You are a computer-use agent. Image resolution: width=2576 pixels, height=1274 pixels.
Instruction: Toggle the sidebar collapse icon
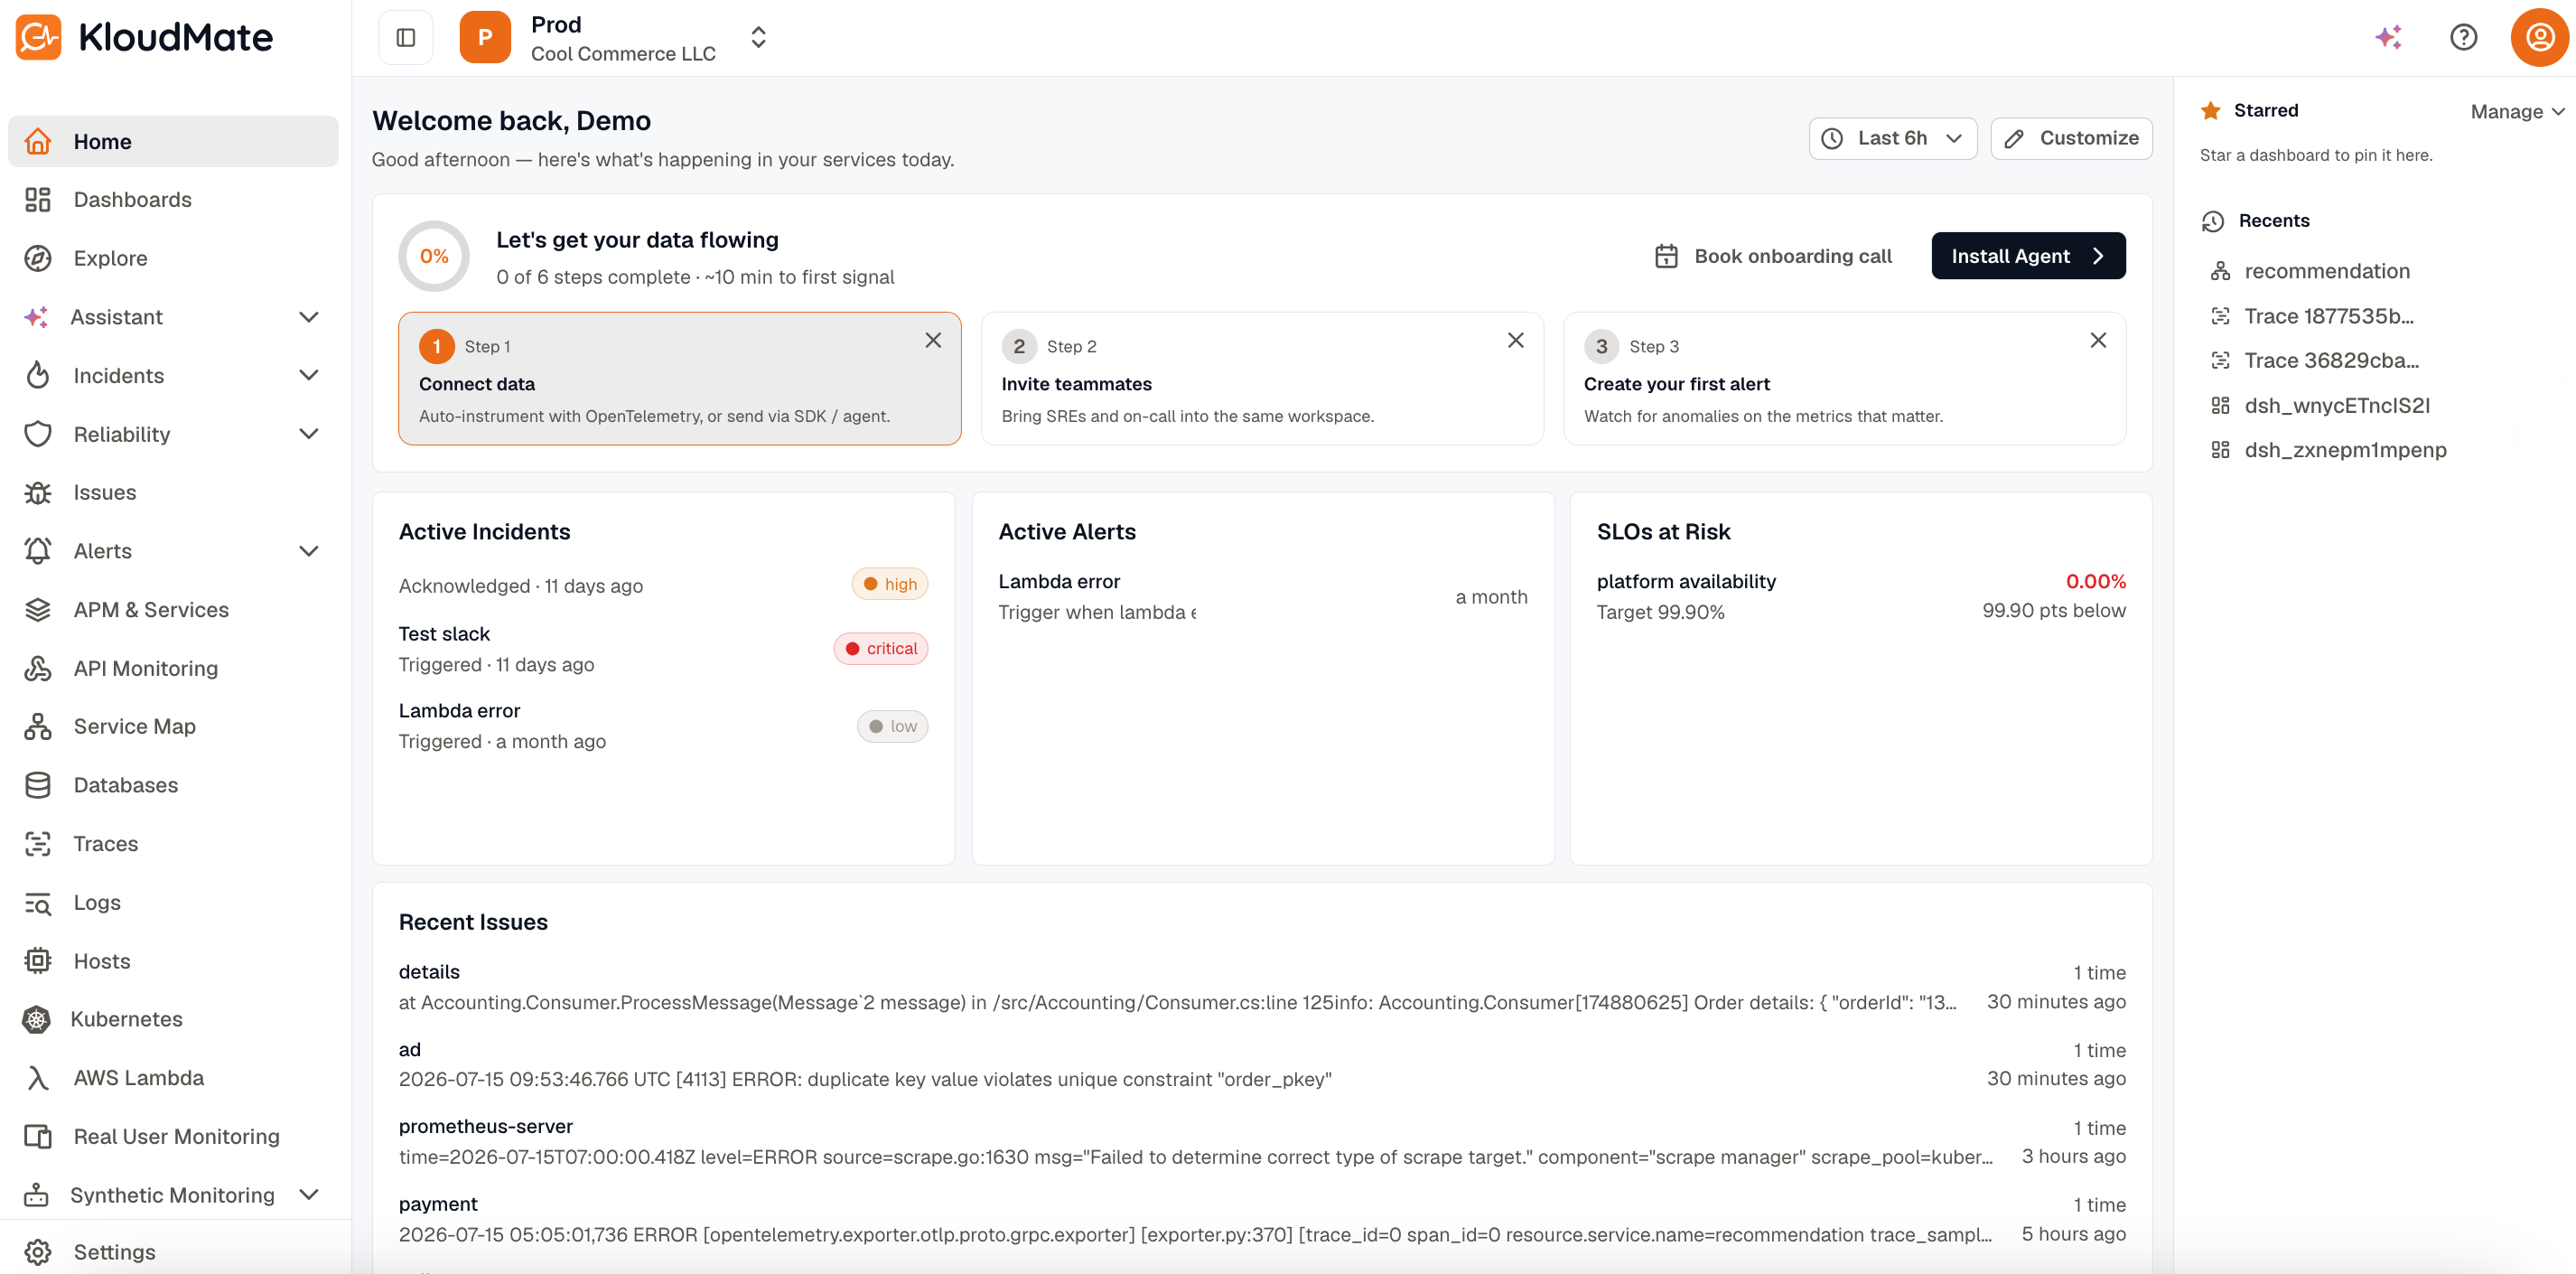coord(405,38)
